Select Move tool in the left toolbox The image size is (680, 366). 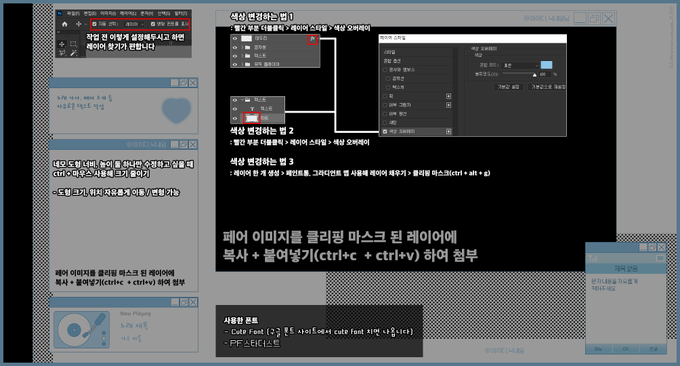(62, 44)
